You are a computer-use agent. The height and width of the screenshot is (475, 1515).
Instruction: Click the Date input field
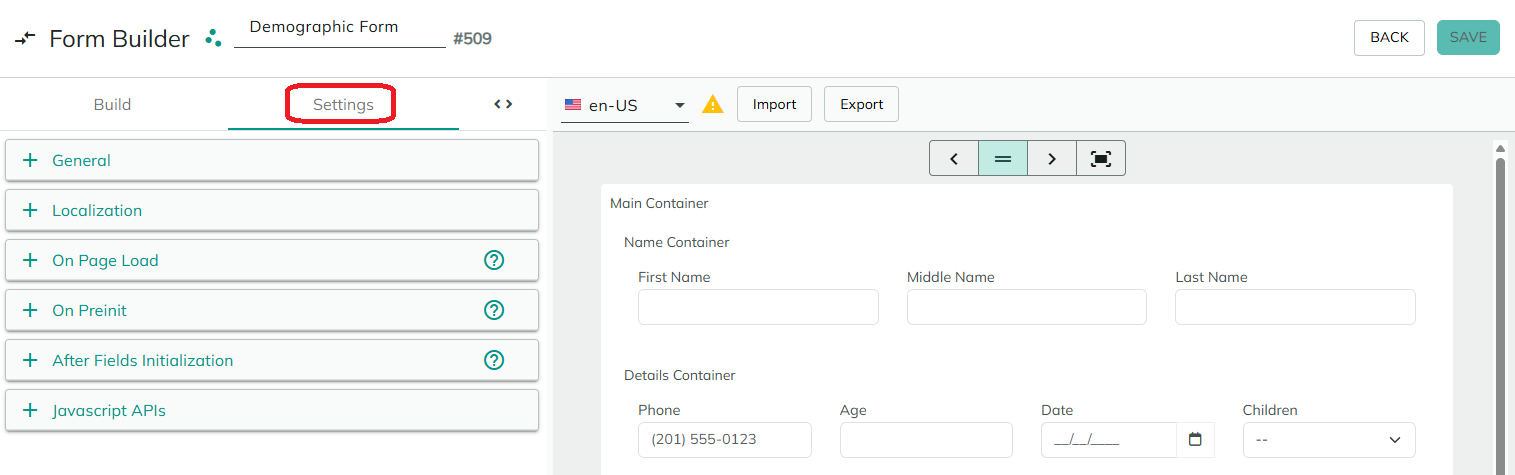point(1109,440)
